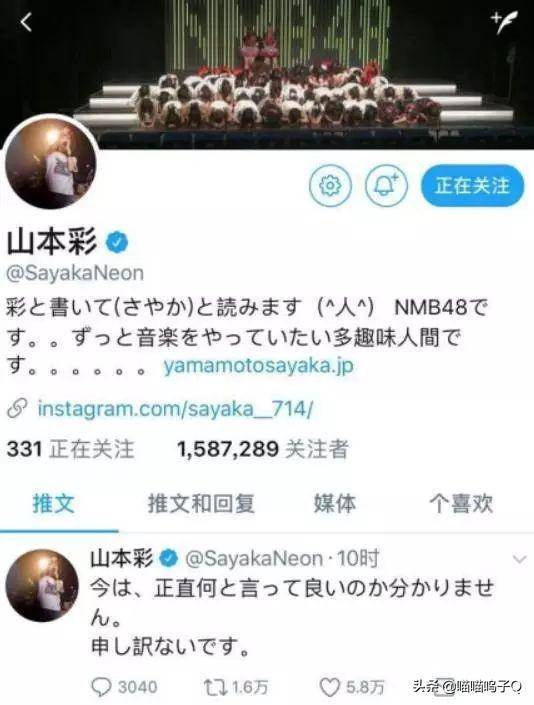The image size is (534, 705).
Task: Go back using the top-left arrow
Action: [26, 22]
